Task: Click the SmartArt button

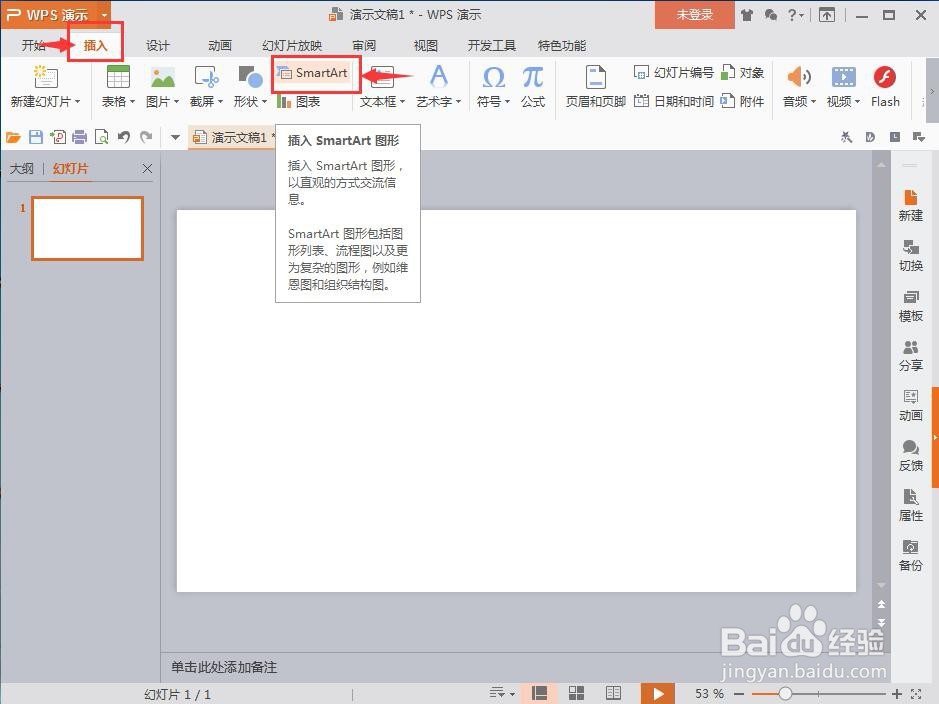Action: 313,73
